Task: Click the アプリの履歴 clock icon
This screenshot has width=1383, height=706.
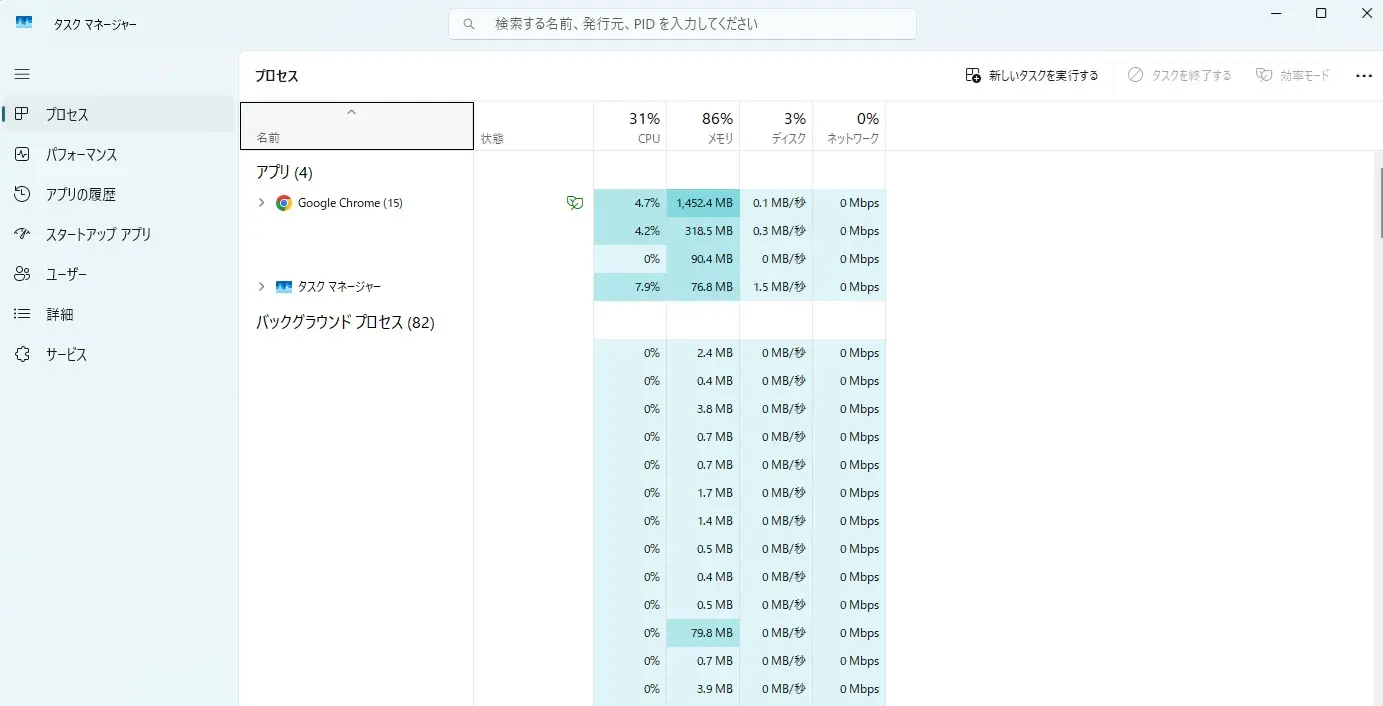Action: 22,194
